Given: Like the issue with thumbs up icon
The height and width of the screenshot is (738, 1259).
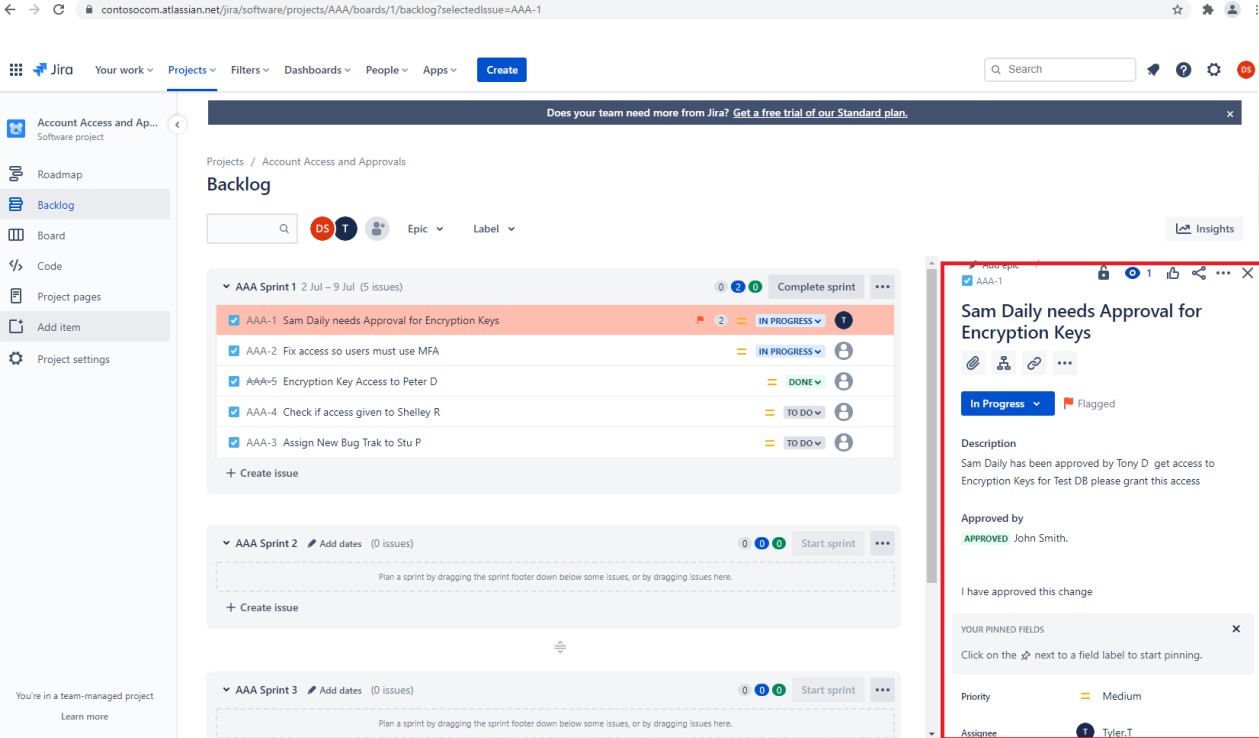Looking at the screenshot, I should [x=1172, y=272].
